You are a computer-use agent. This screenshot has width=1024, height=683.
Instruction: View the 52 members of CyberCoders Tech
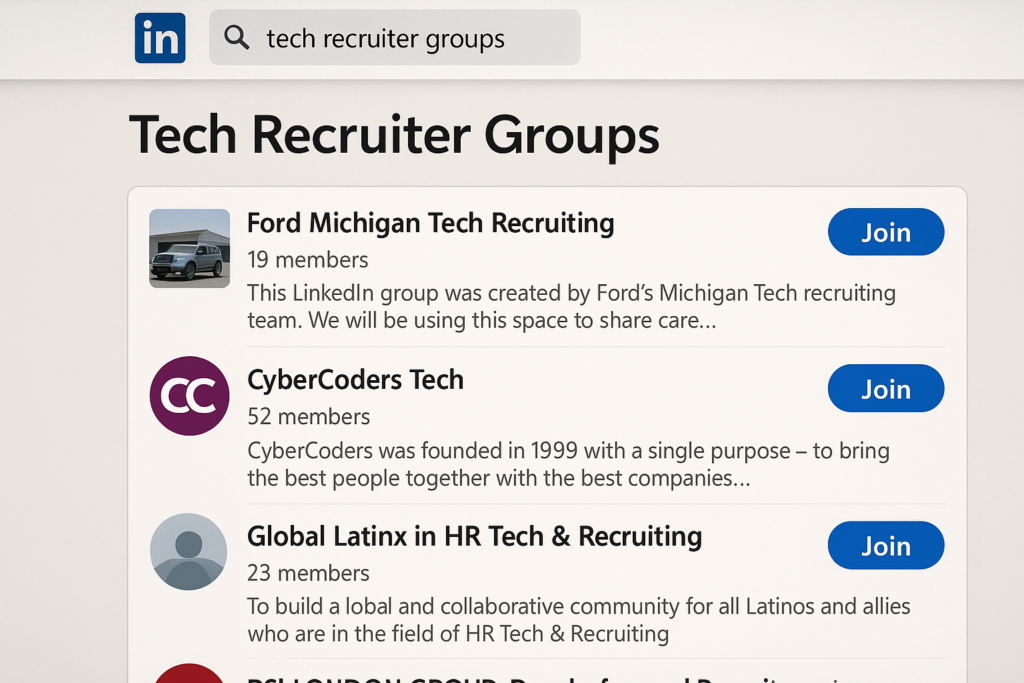pos(307,416)
